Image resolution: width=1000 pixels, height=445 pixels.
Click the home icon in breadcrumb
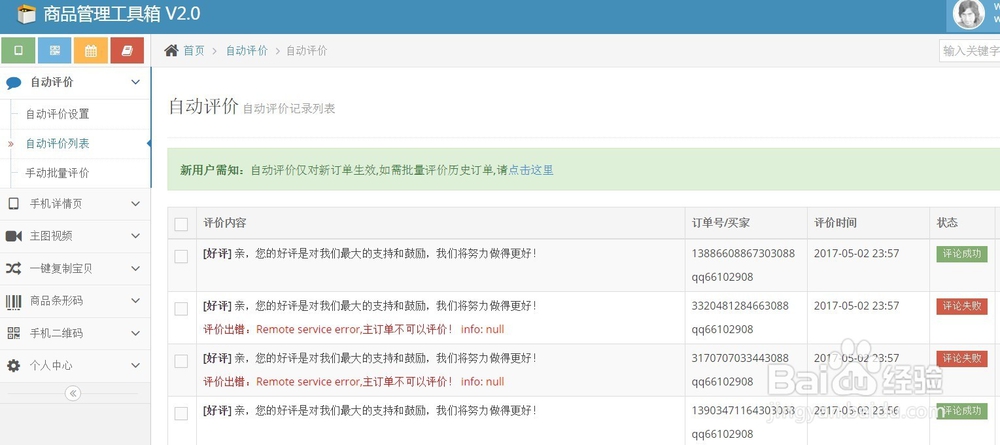point(171,51)
